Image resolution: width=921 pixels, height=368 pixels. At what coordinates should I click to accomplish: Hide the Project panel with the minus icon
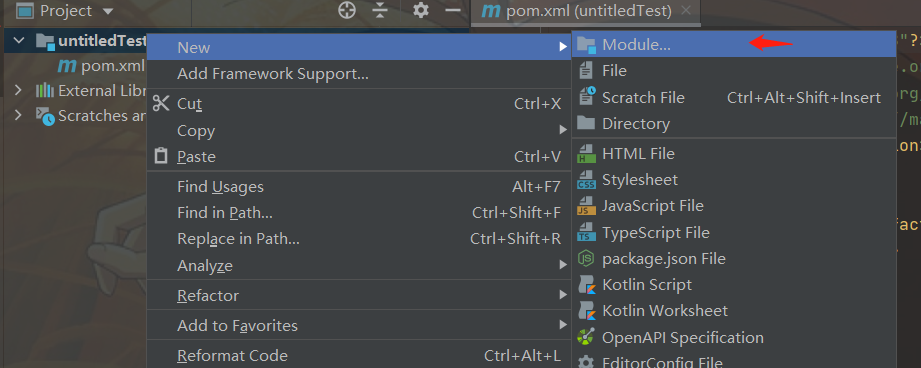click(x=452, y=11)
